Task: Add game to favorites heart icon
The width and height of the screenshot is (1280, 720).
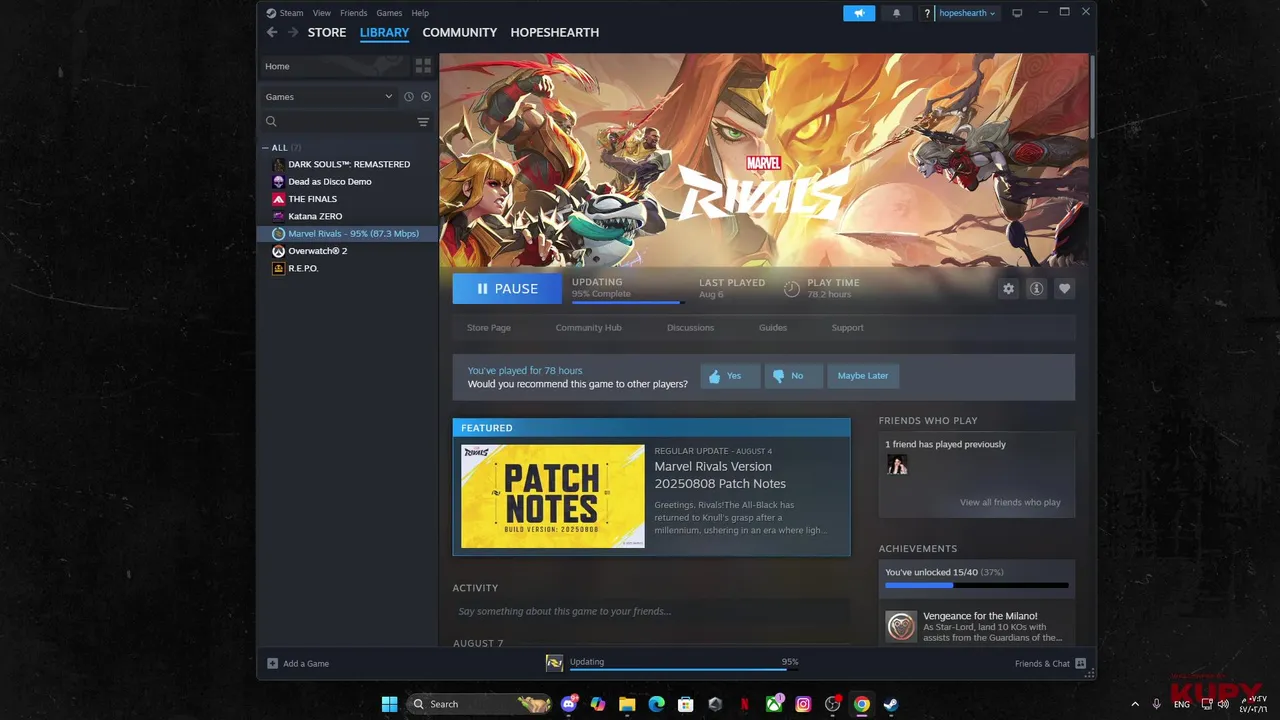Action: click(1064, 289)
